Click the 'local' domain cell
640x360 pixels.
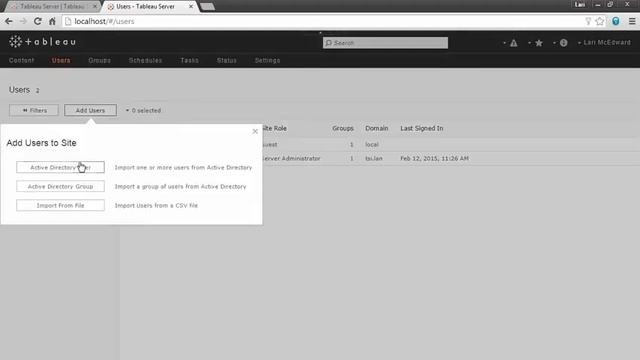(x=372, y=144)
